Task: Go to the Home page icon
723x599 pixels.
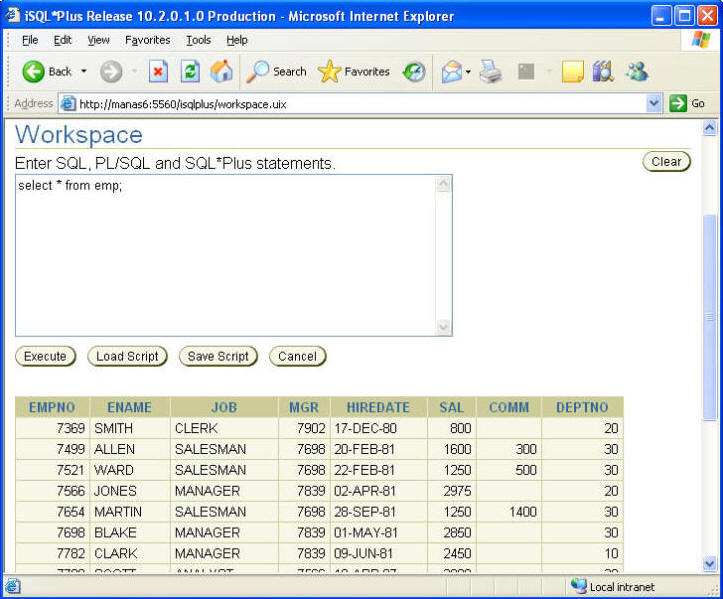Action: coord(221,71)
